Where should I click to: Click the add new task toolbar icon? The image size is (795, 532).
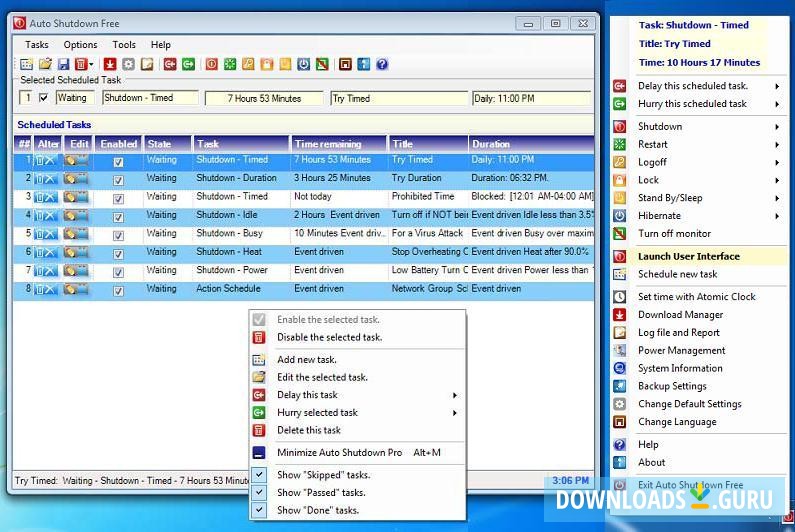[26, 64]
